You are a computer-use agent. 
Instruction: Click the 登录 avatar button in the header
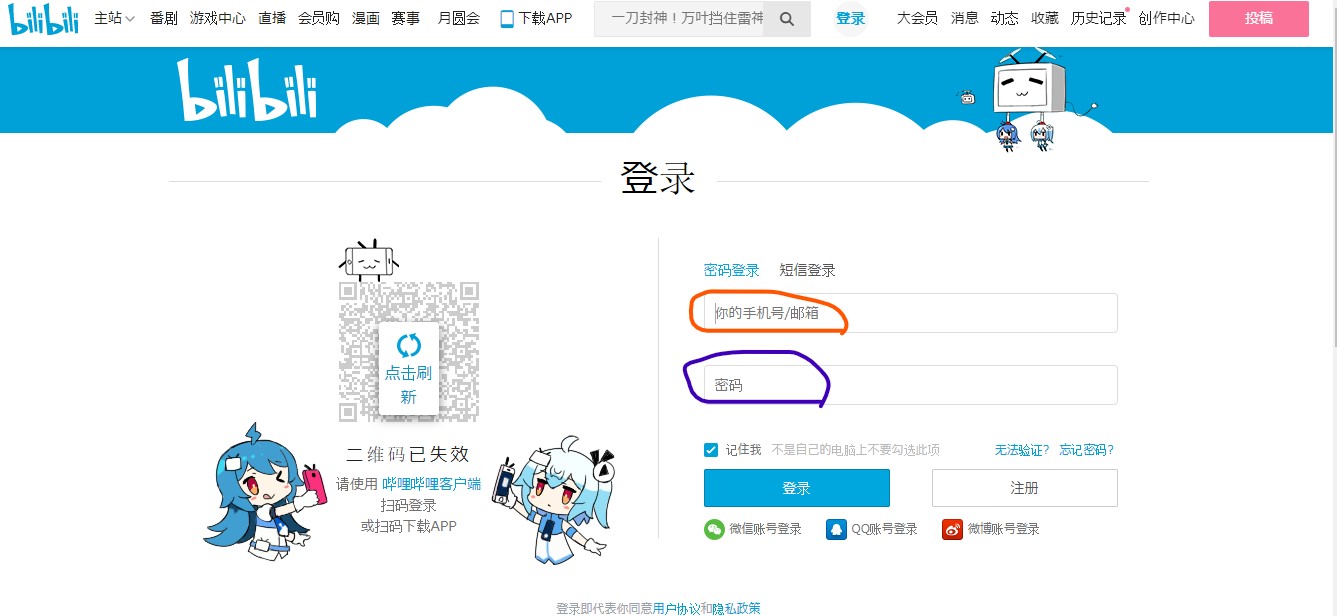click(851, 19)
